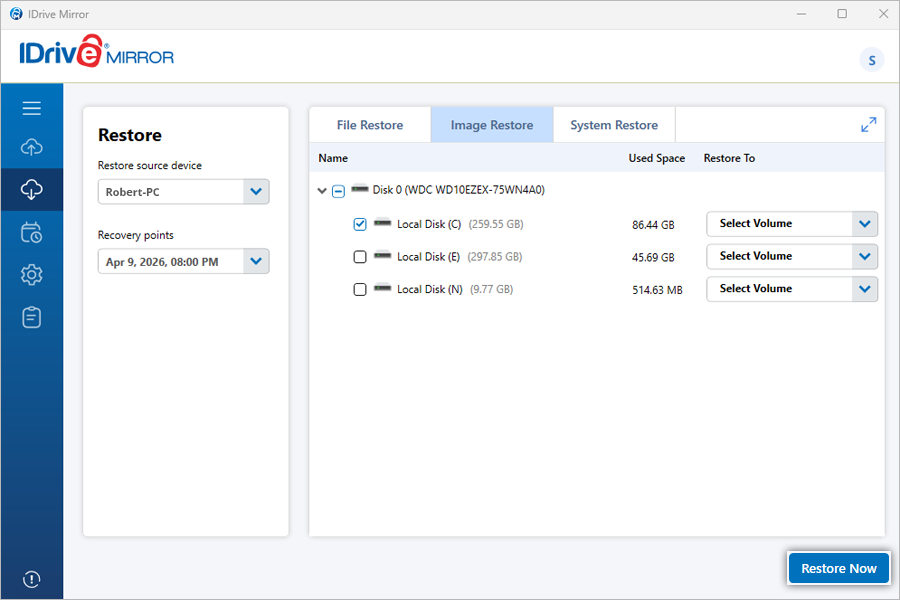Open the user profile avatar S
This screenshot has height=600, width=900.
click(871, 60)
